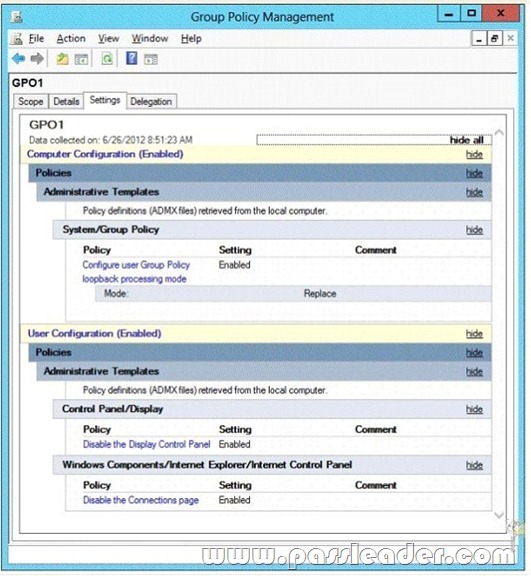Click the Up one level folder icon
The height and width of the screenshot is (576, 531).
(62, 58)
